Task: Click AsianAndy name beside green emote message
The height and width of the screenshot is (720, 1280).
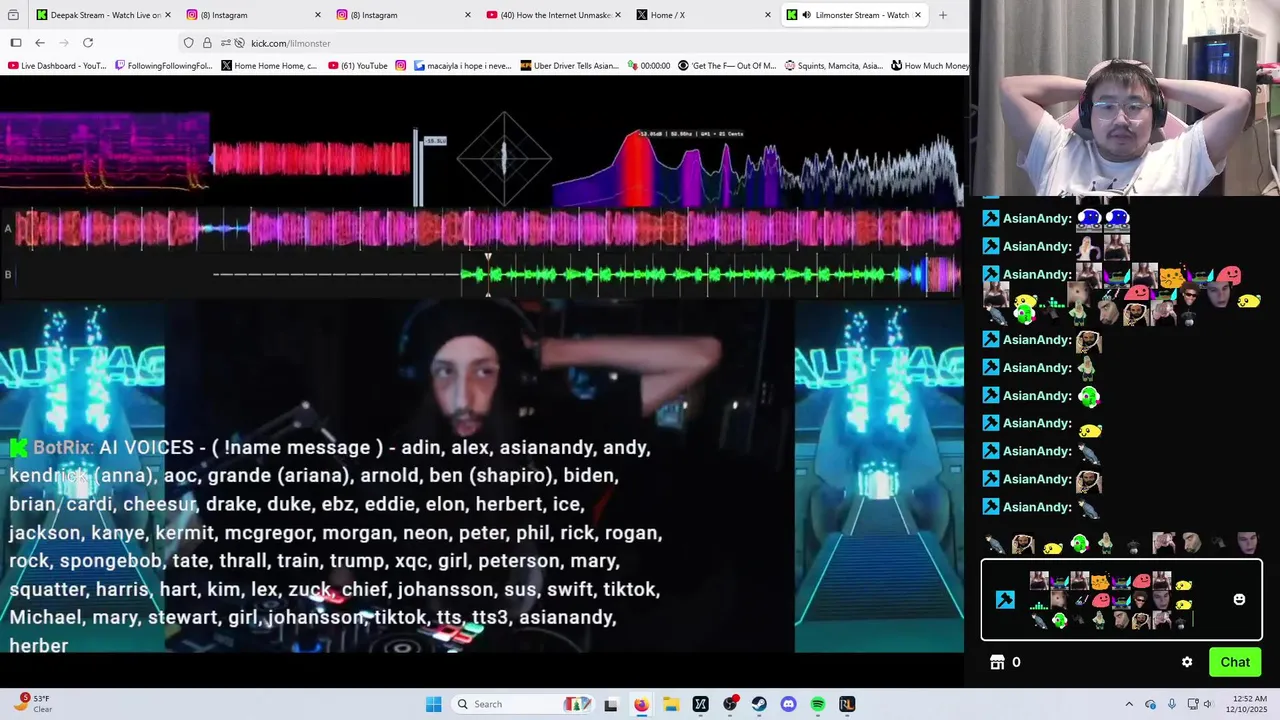Action: 1037,396
